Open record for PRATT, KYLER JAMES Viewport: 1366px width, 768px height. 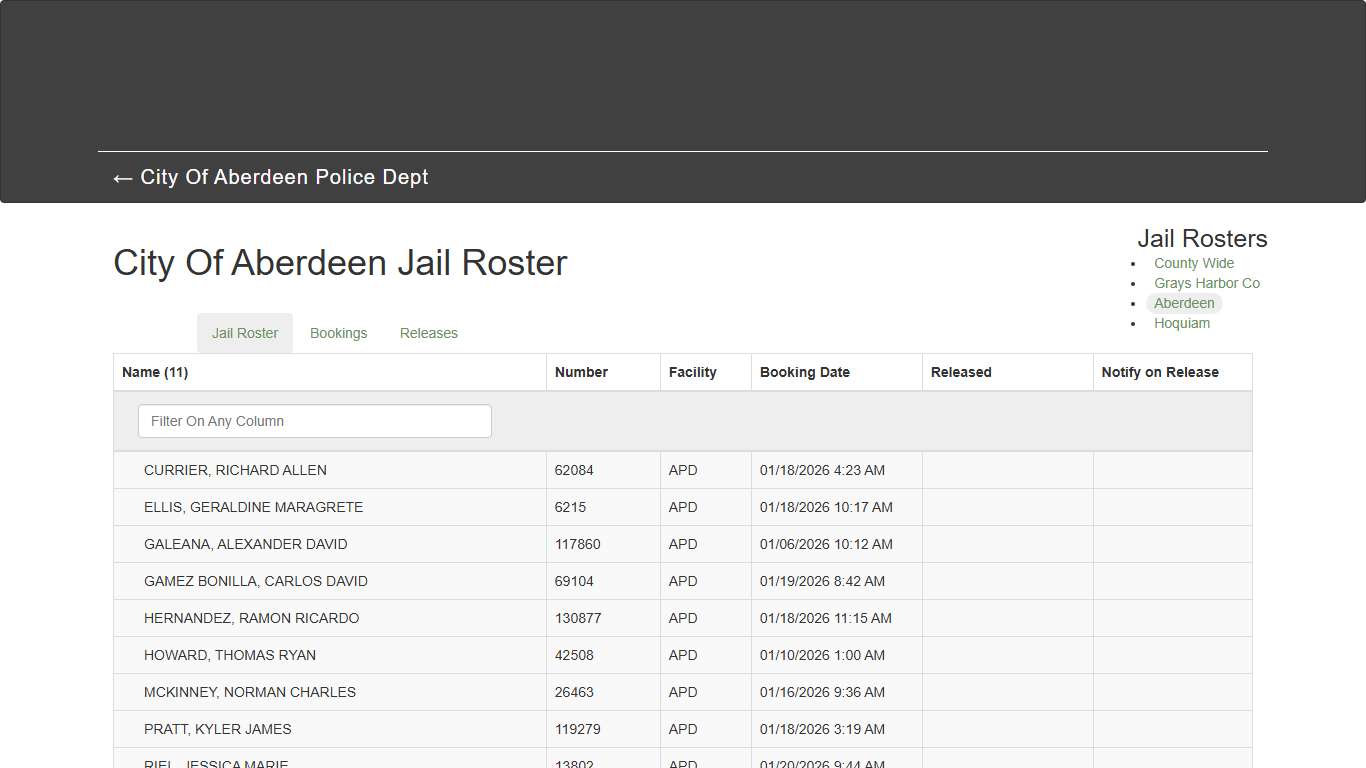[x=217, y=729]
